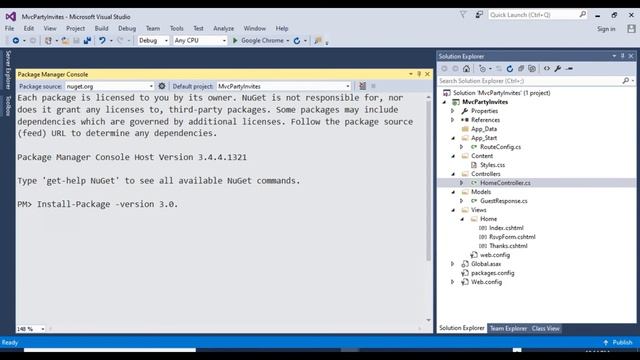
Task: Select Styles.css file
Action: click(x=492, y=165)
